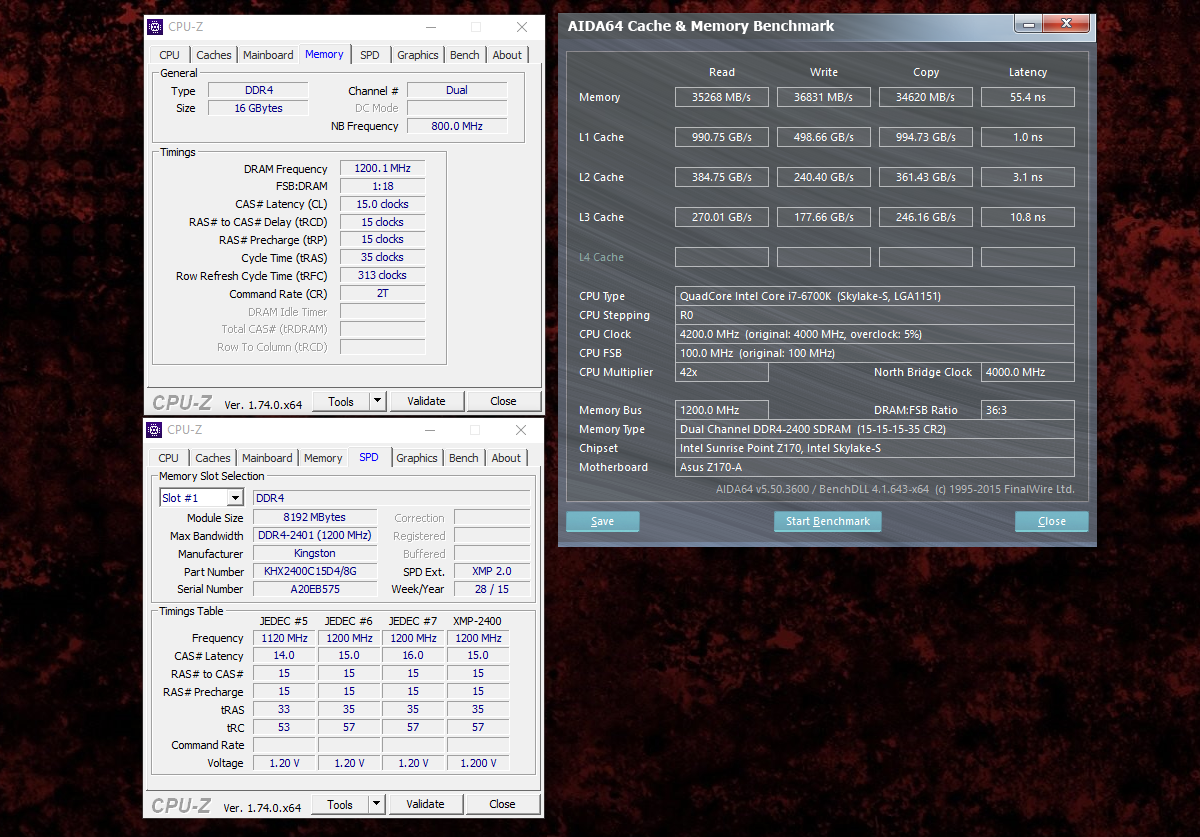Click Start Benchmark in AIDA64

click(x=827, y=521)
